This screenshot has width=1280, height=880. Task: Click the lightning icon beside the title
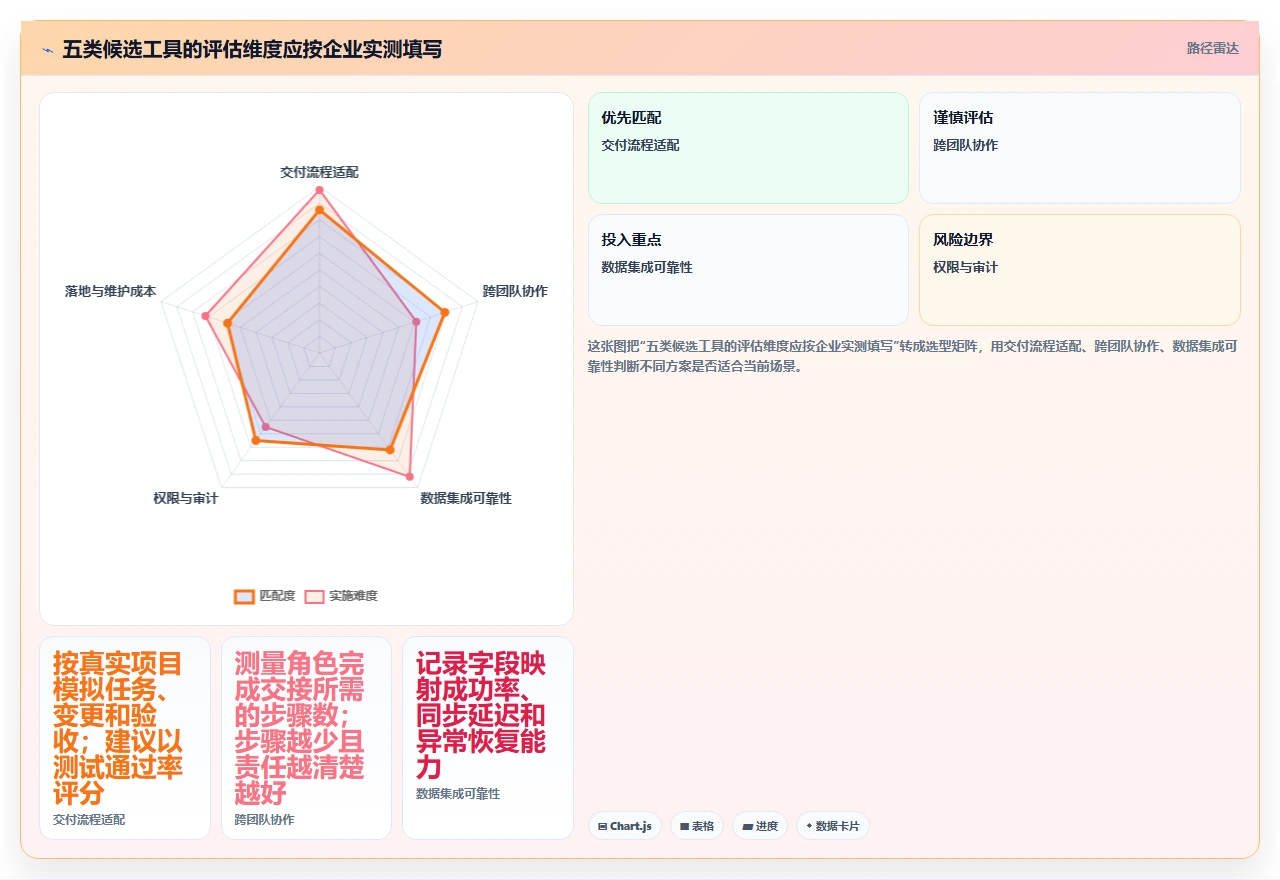coord(48,50)
